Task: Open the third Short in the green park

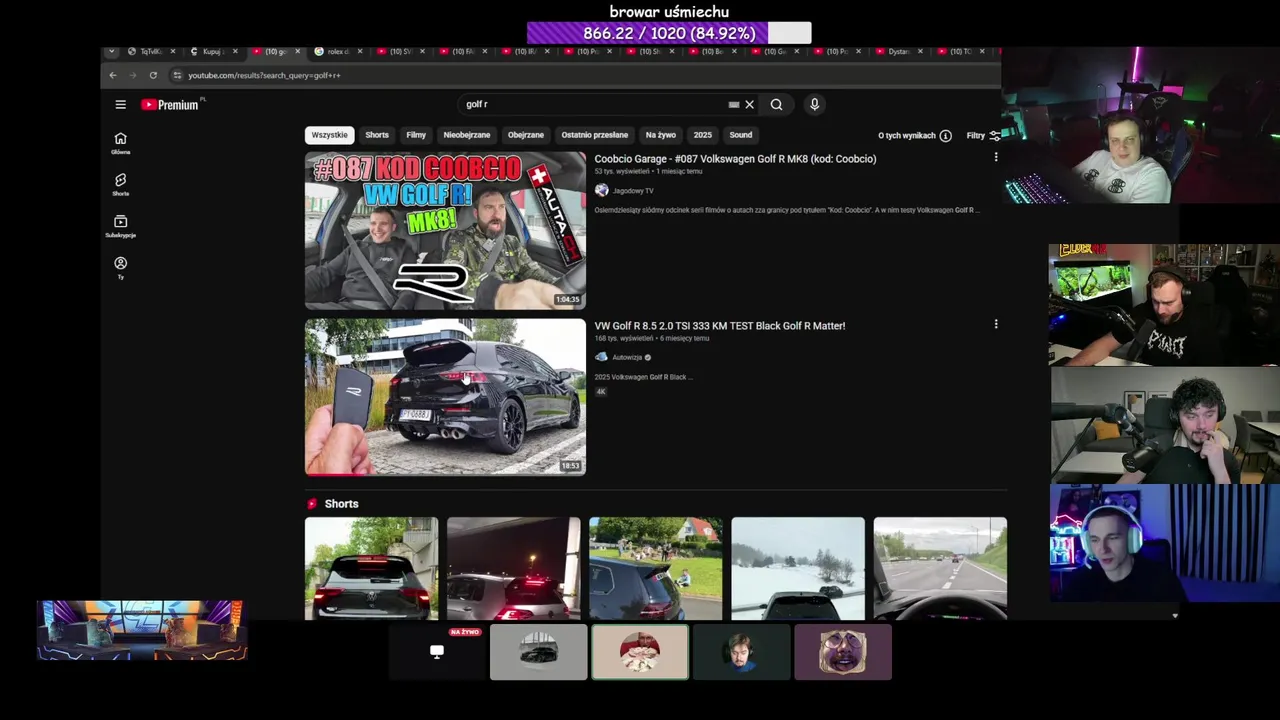Action: click(x=655, y=568)
